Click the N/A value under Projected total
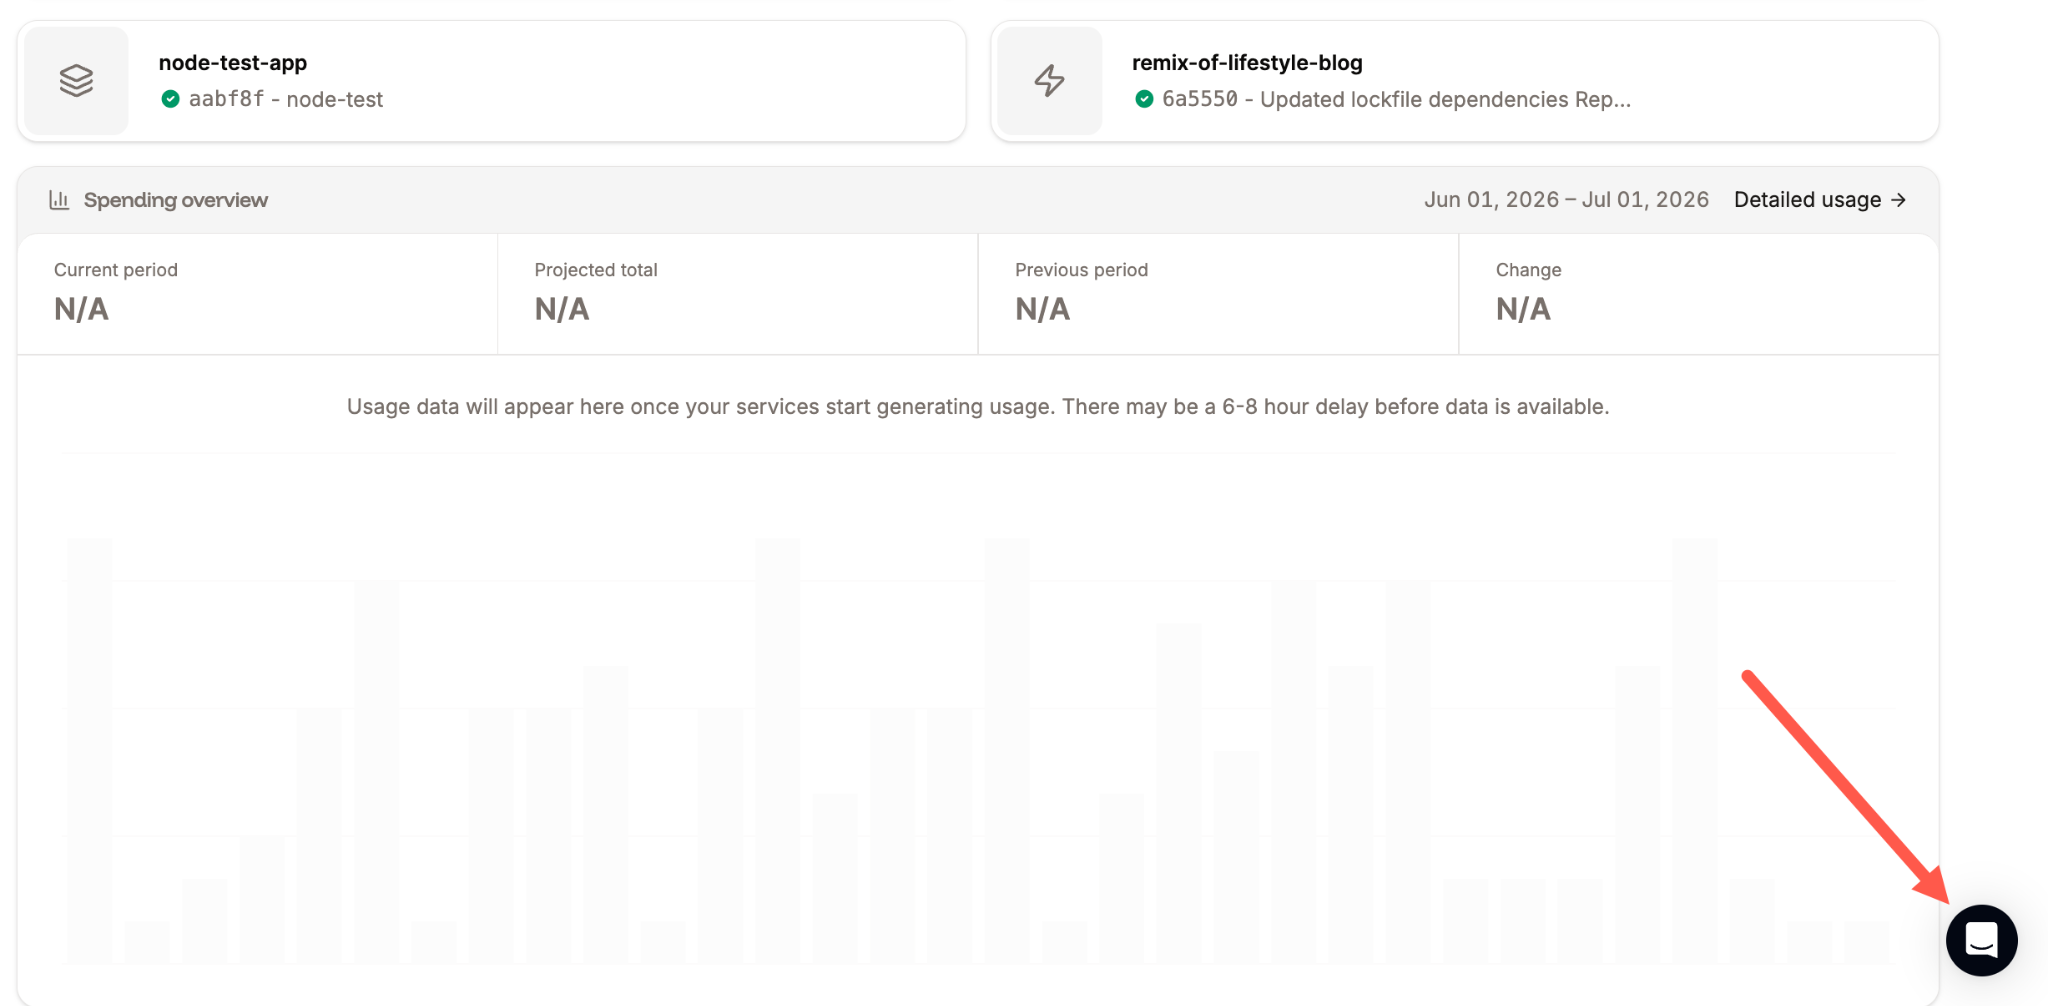 point(562,309)
